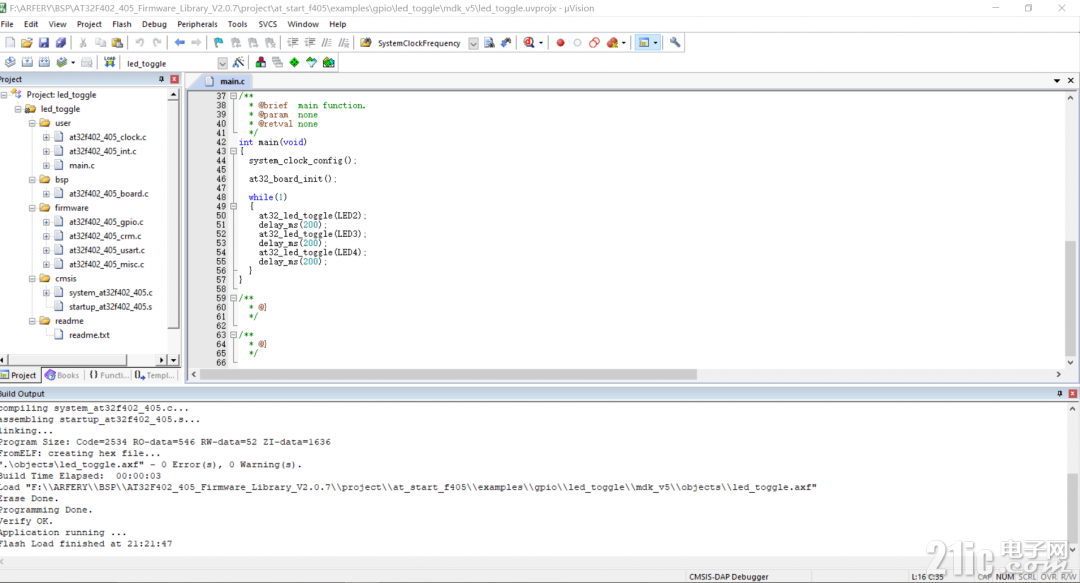Screen dimensions: 1080x583
Task: Collapse the bsp folder group
Action: click(x=32, y=179)
